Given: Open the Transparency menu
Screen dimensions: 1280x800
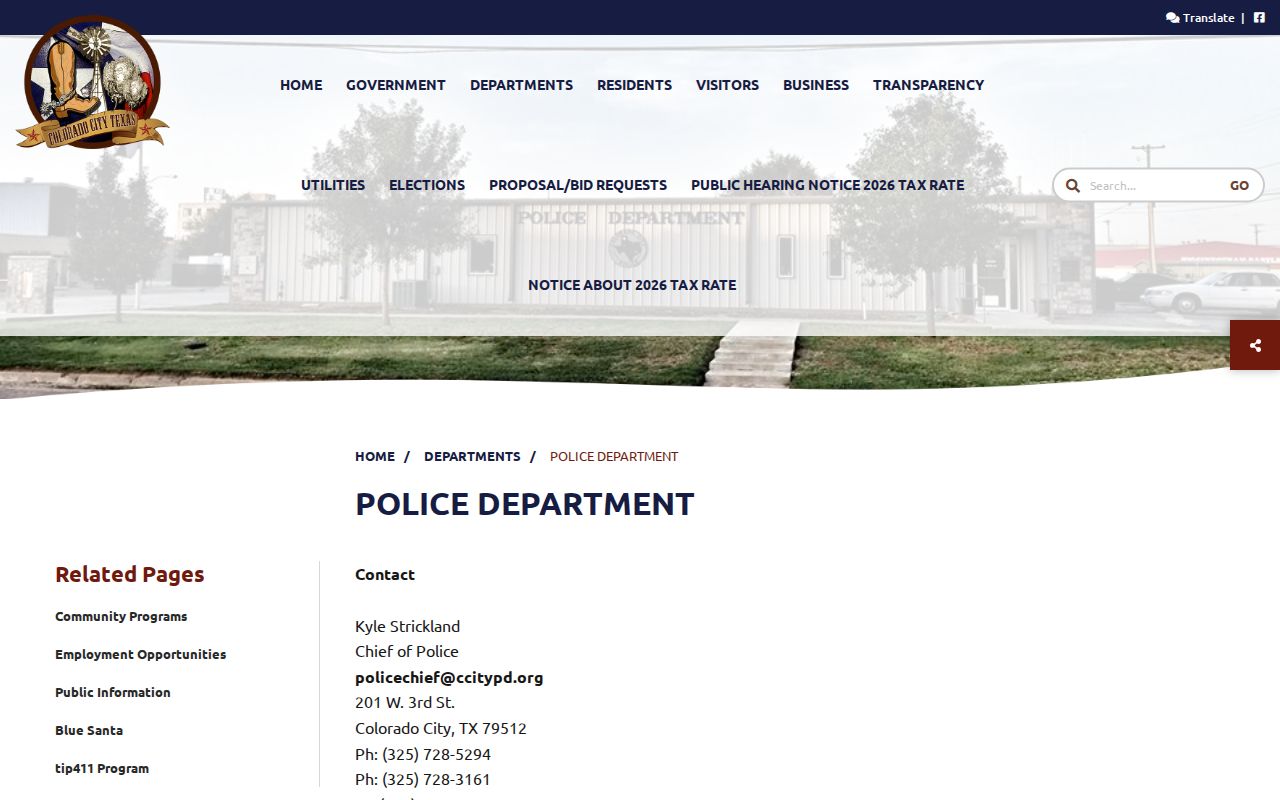Looking at the screenshot, I should click(x=928, y=85).
